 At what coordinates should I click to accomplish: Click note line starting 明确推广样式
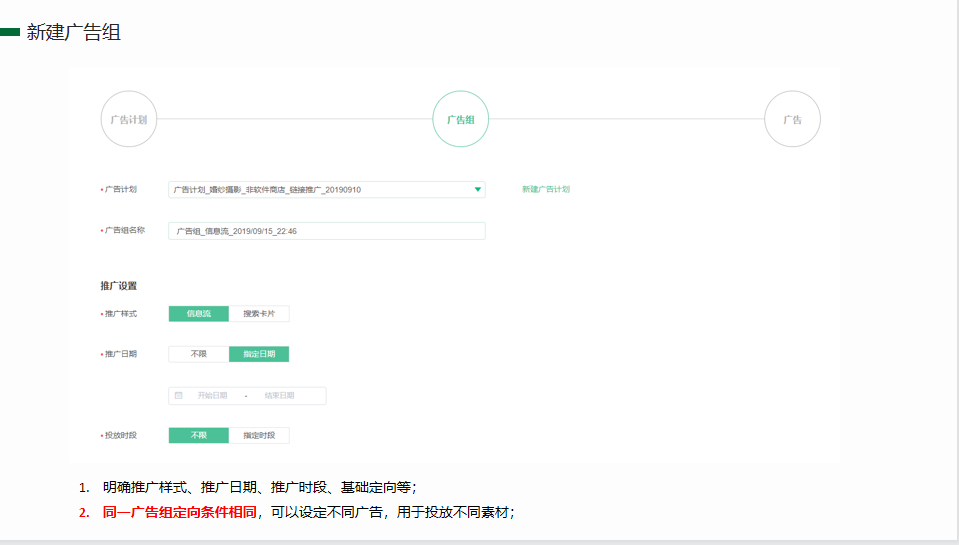click(x=260, y=488)
